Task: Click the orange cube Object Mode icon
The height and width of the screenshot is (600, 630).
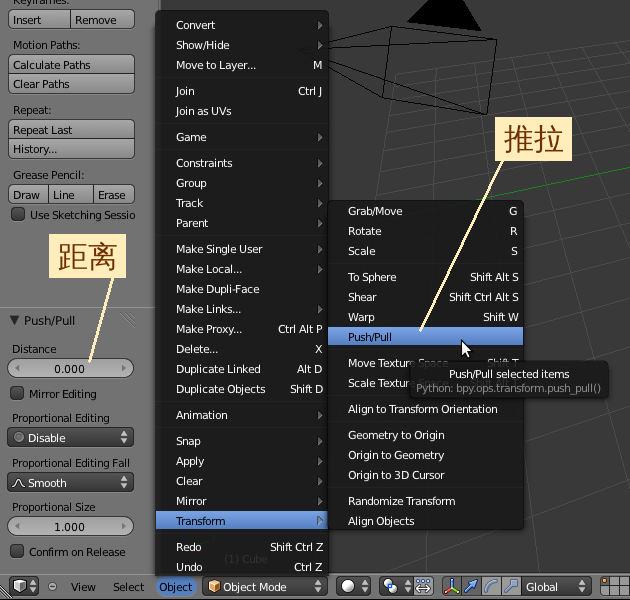Action: [x=214, y=587]
